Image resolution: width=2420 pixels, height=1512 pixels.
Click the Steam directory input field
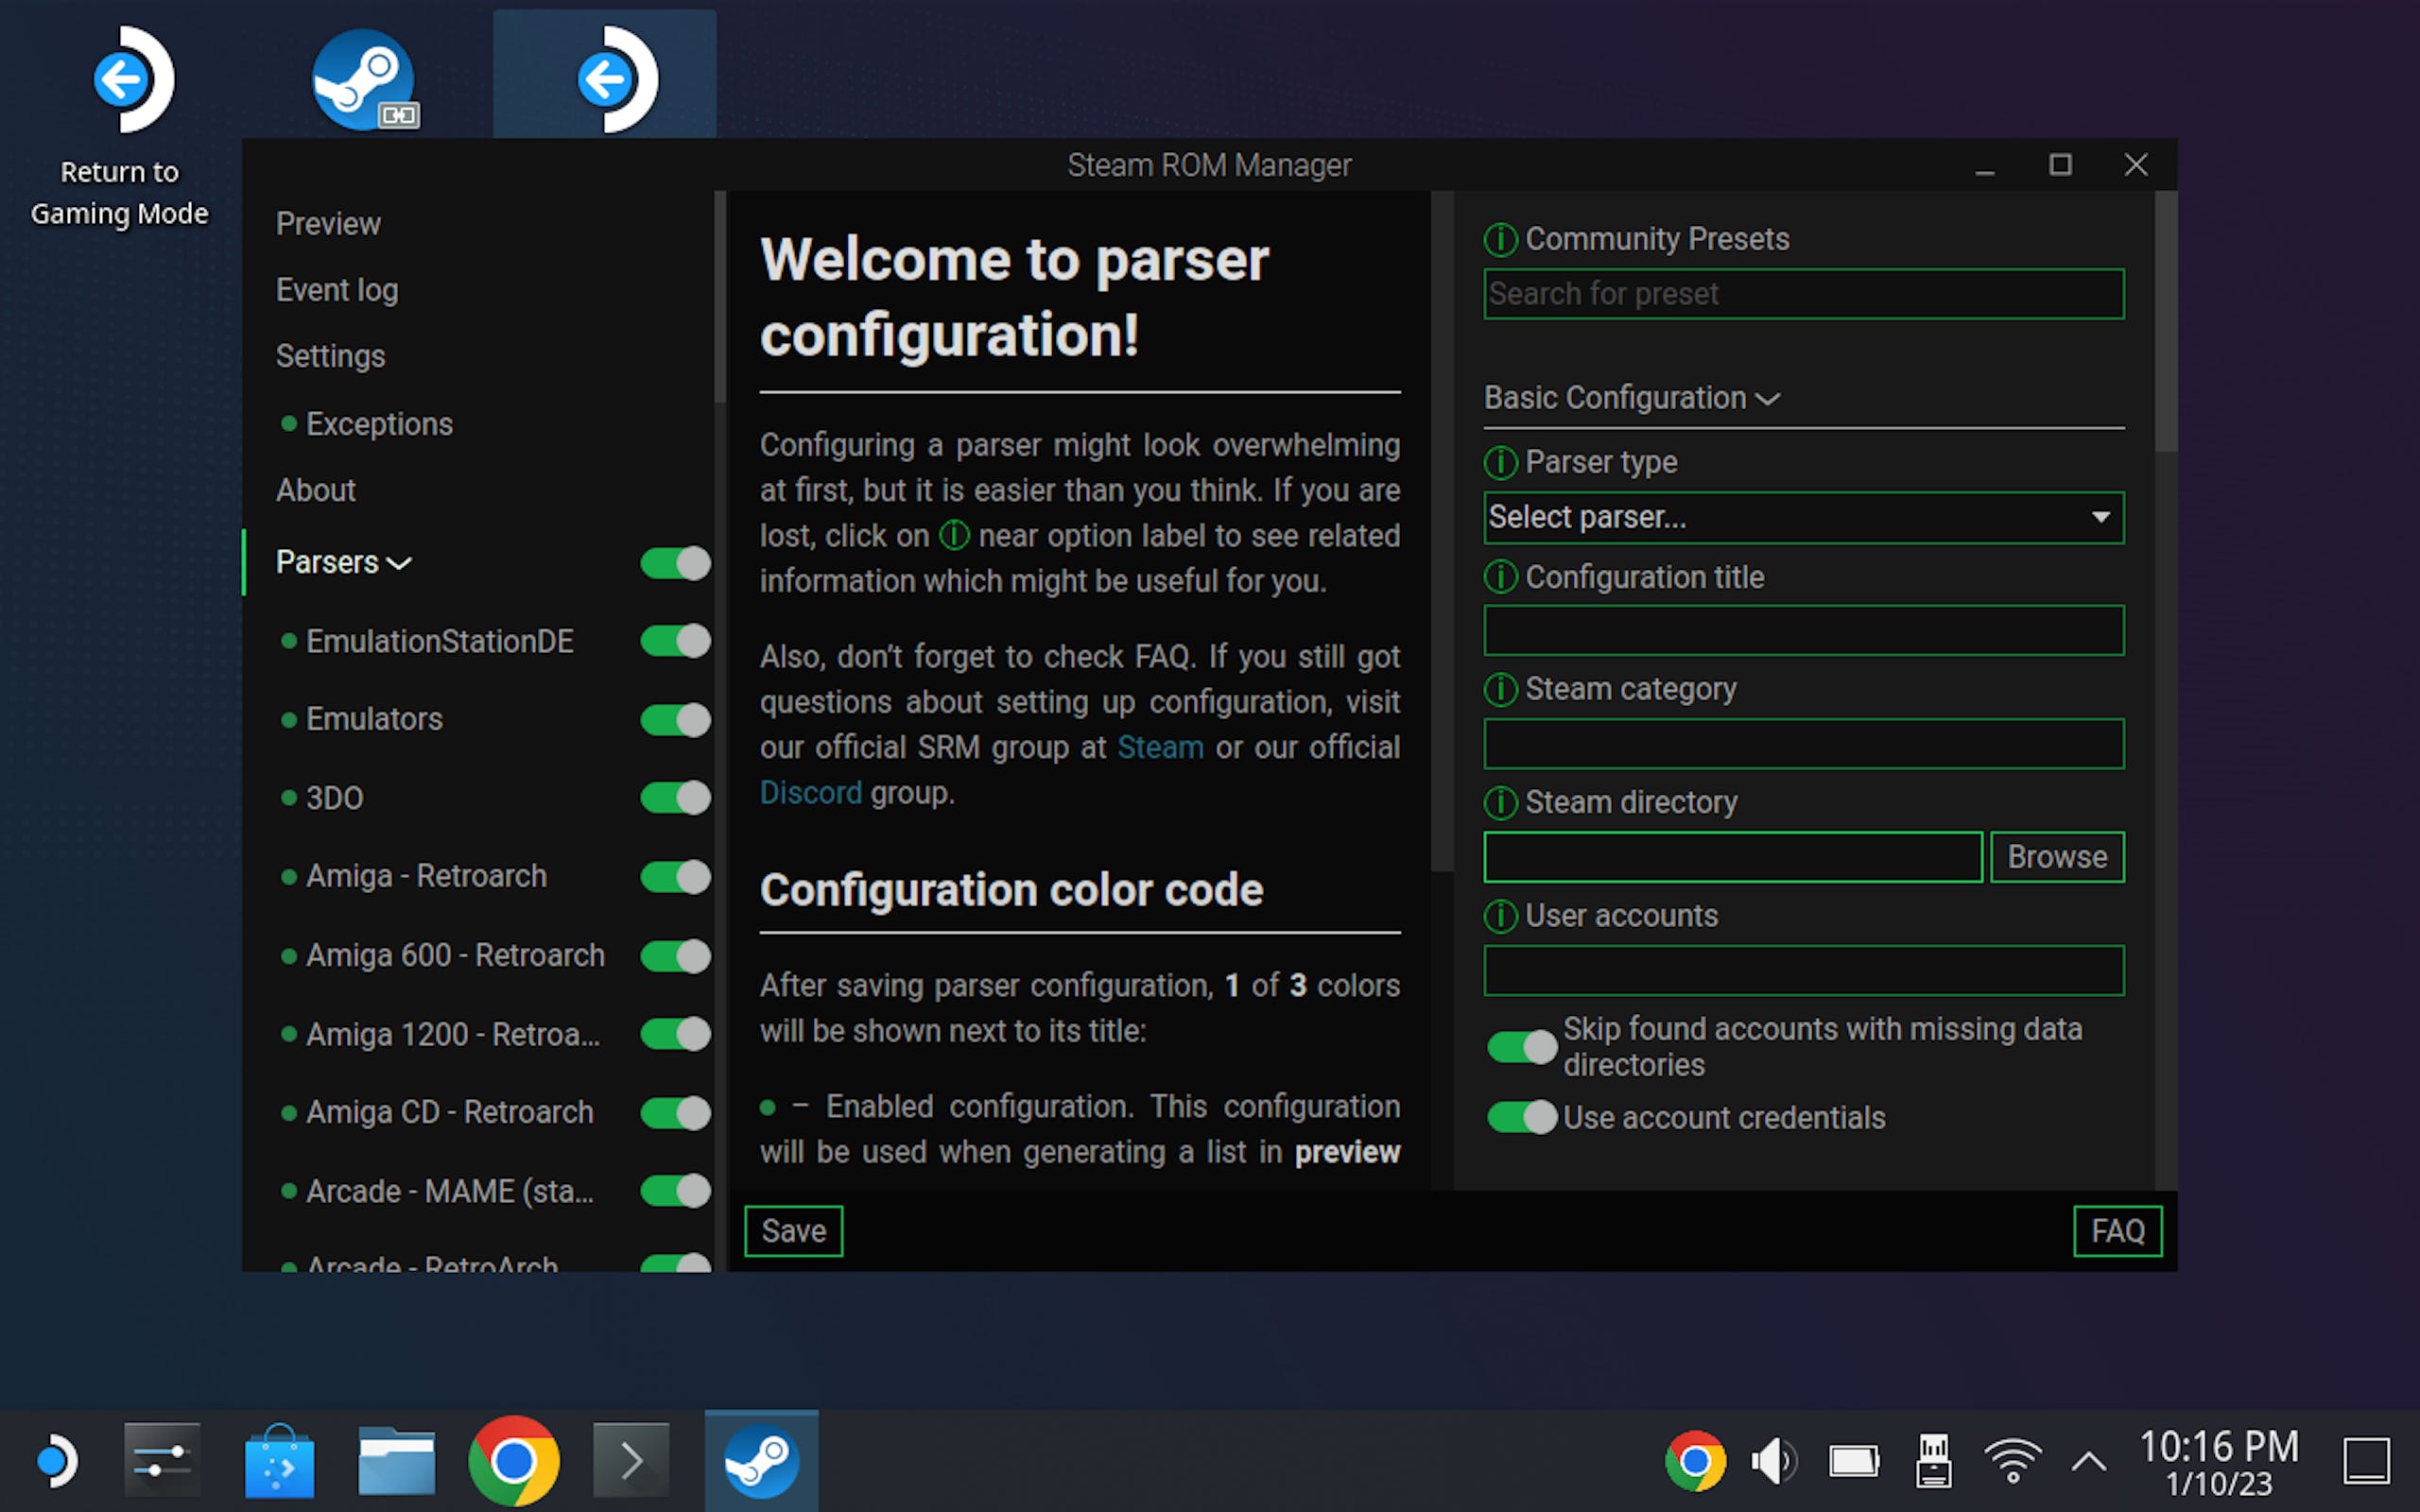pyautogui.click(x=1733, y=857)
